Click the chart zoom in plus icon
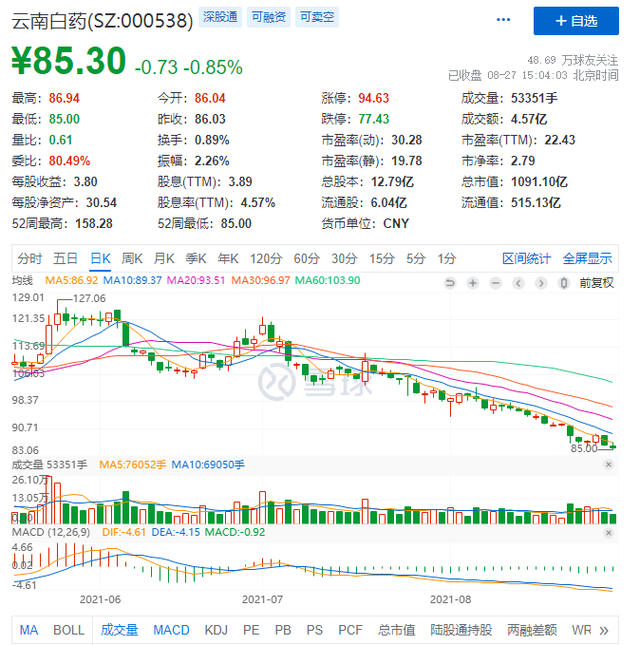The image size is (640, 645). click(x=473, y=283)
